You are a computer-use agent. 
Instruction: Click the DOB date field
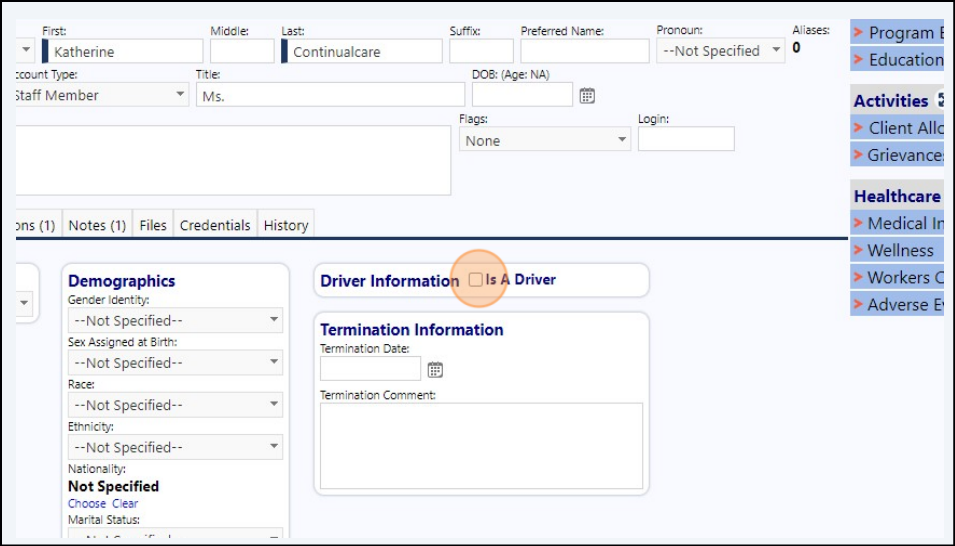522,95
